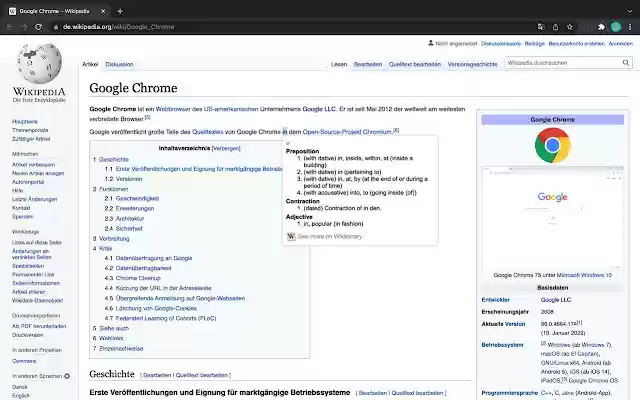This screenshot has height=400, width=640.
Task: Click the Wikipedia search input field
Action: (563, 63)
